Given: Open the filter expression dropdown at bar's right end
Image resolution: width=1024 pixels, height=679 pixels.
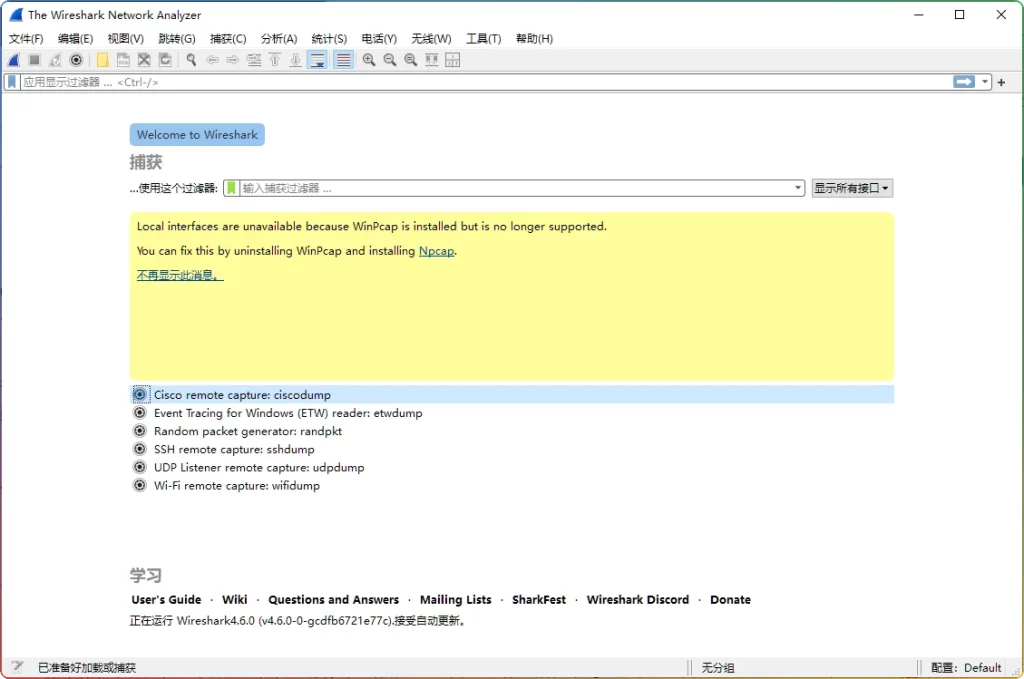Looking at the screenshot, I should tap(983, 82).
